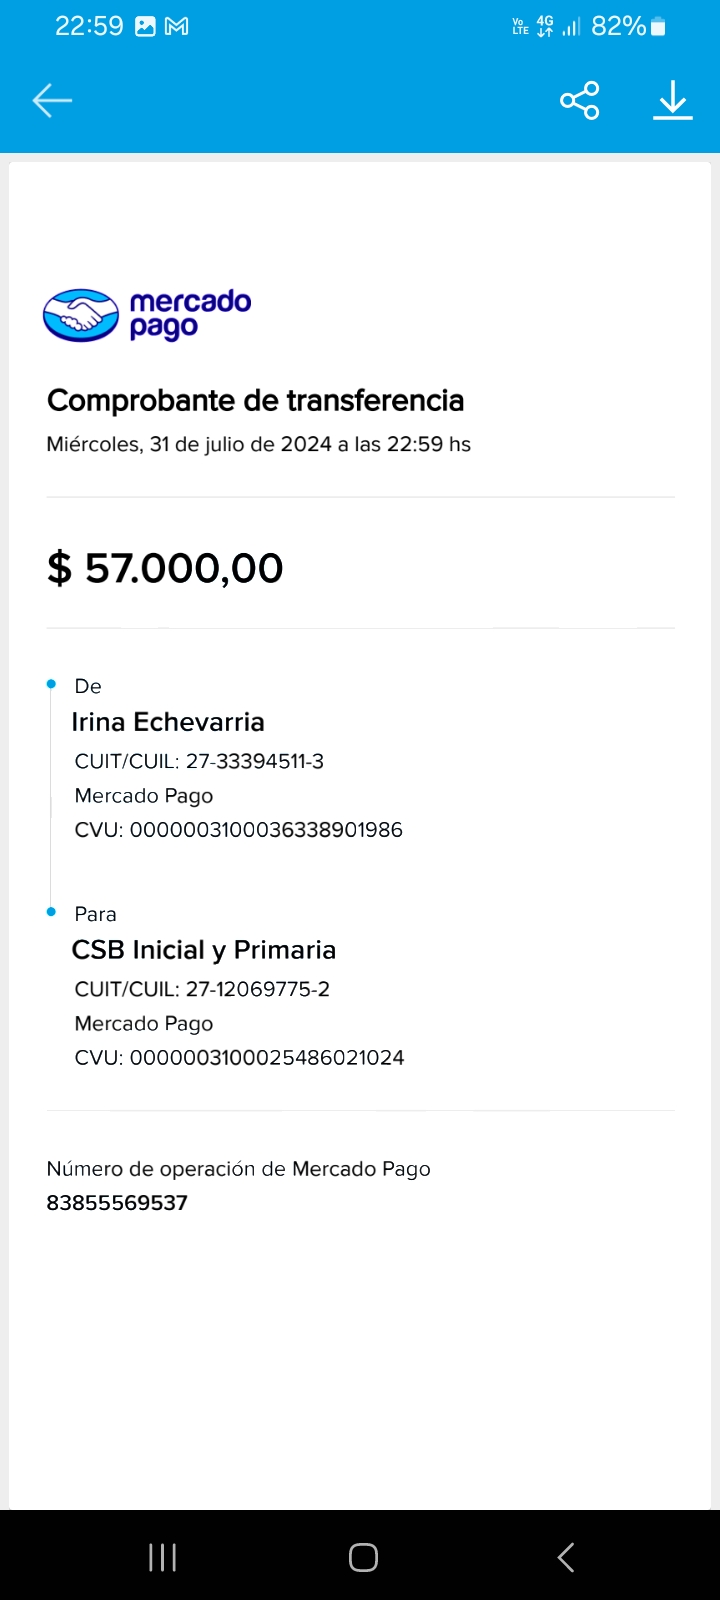Tap the transfer amount $ 57.000,00
The width and height of the screenshot is (720, 1600).
click(x=165, y=568)
